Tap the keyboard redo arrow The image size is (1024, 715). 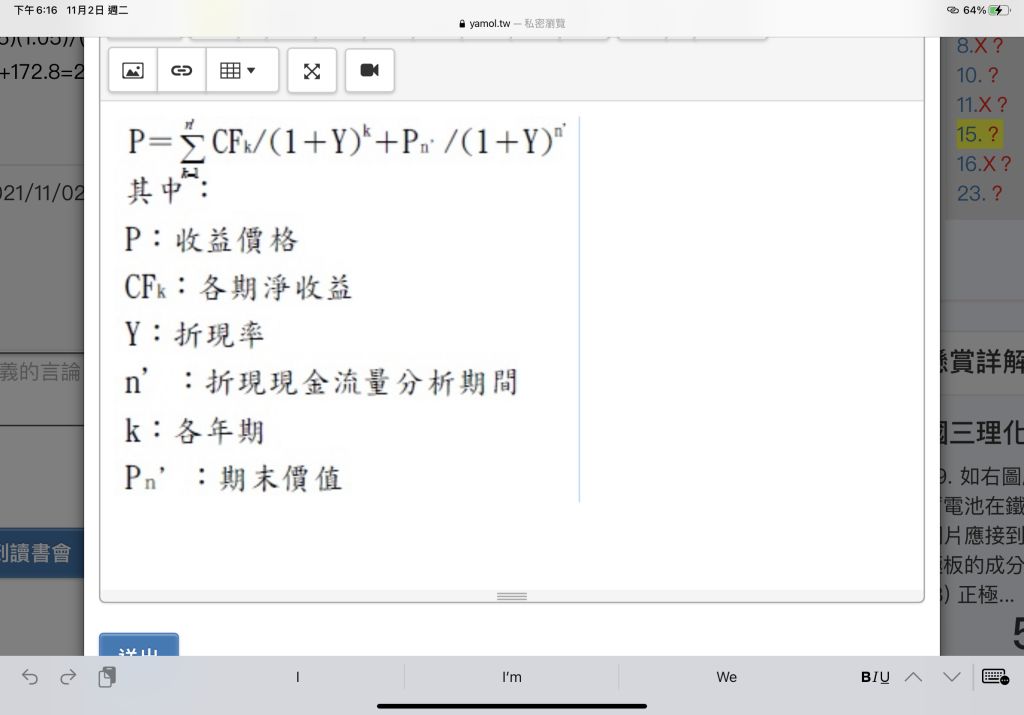click(x=68, y=677)
